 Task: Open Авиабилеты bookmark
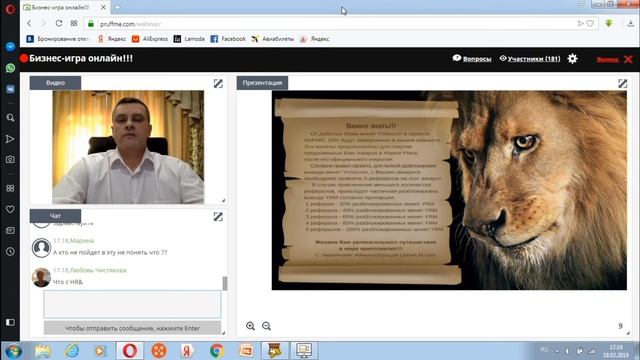272,39
